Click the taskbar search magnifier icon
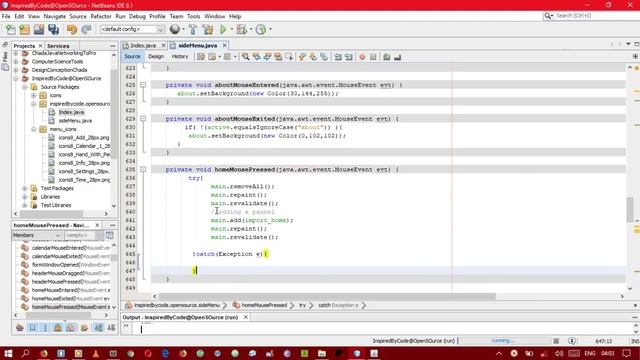The width and height of the screenshot is (640, 360). tap(26, 353)
